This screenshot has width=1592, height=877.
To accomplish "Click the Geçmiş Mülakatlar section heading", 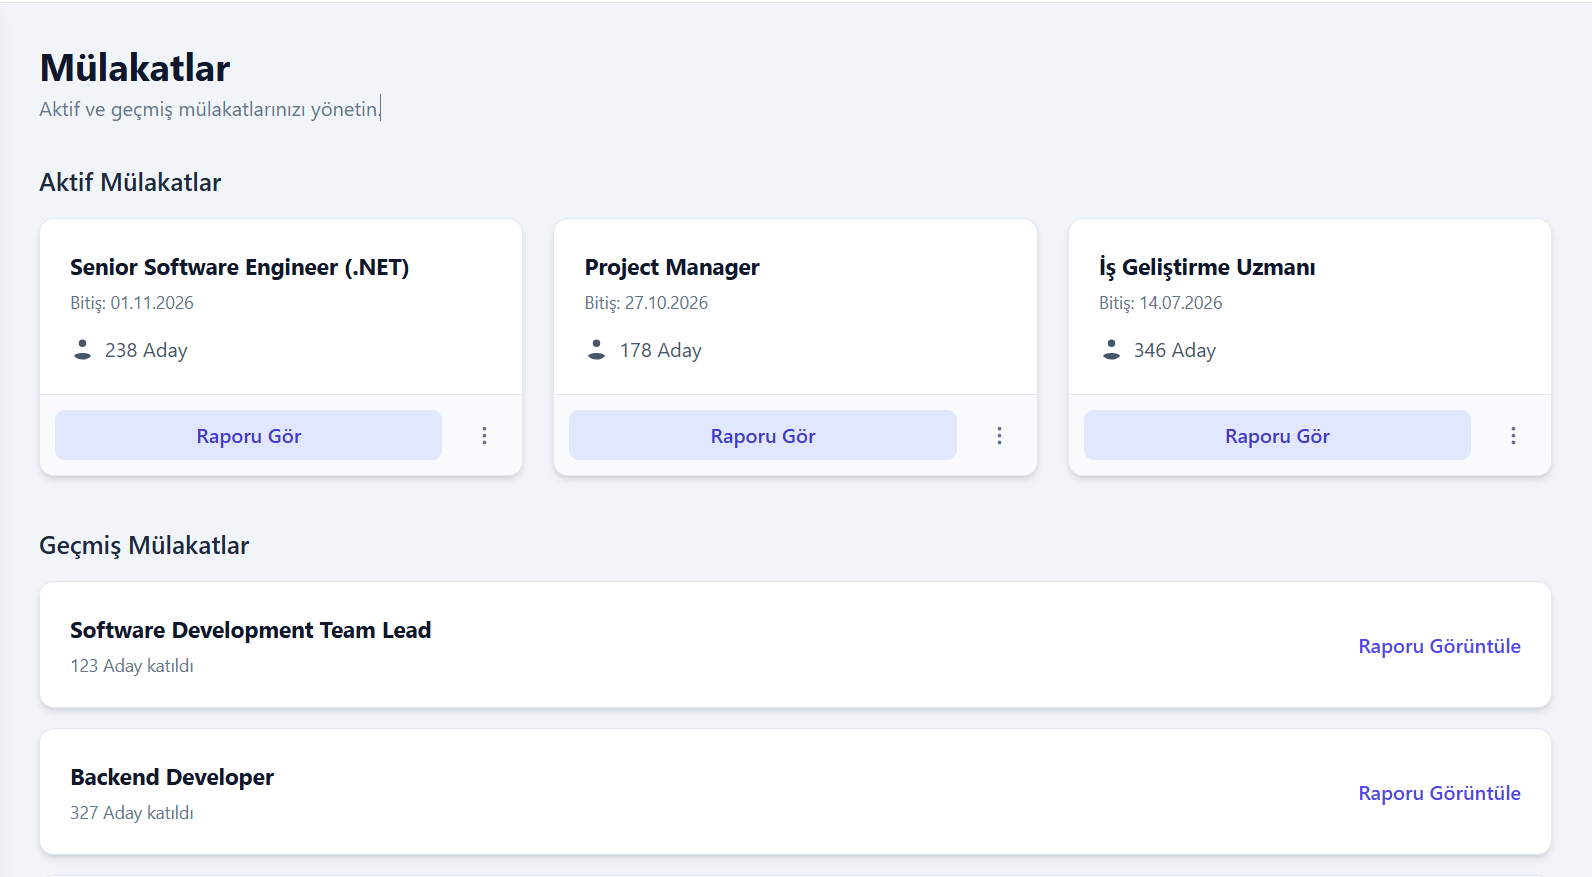I will tap(144, 545).
